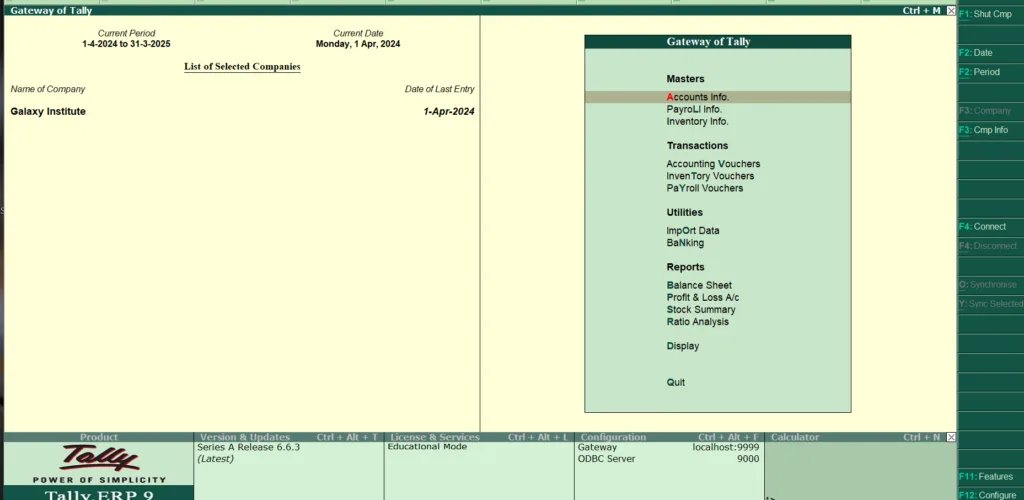Click the Product panel header
The width and height of the screenshot is (1024, 500).
click(x=99, y=437)
